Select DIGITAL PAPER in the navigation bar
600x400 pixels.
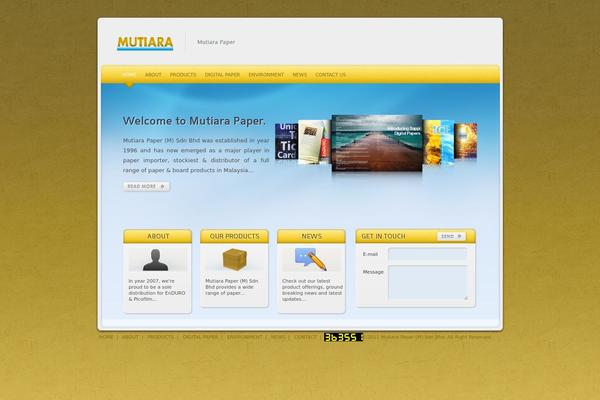(222, 75)
